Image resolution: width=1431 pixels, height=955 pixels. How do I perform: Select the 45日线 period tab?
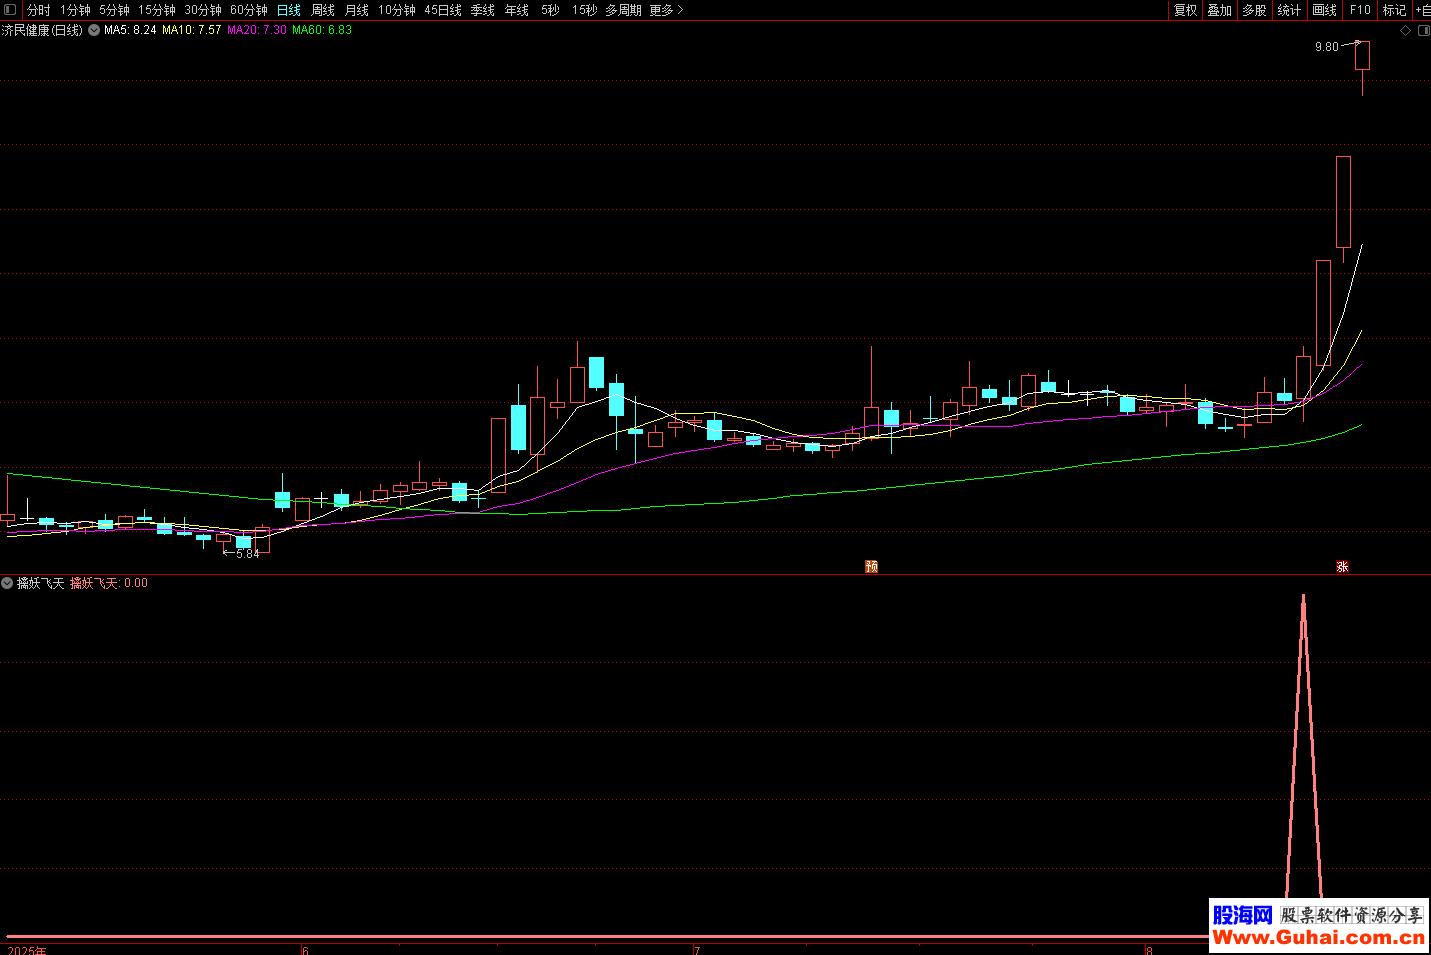(x=443, y=10)
